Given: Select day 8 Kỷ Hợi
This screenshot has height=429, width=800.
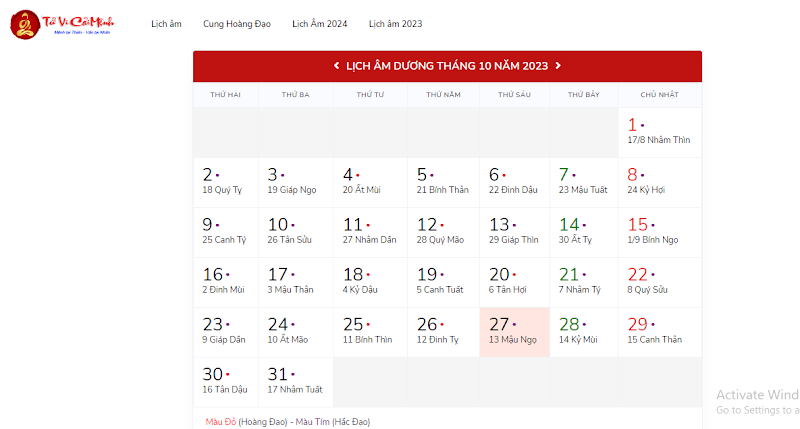Looking at the screenshot, I should [660, 182].
